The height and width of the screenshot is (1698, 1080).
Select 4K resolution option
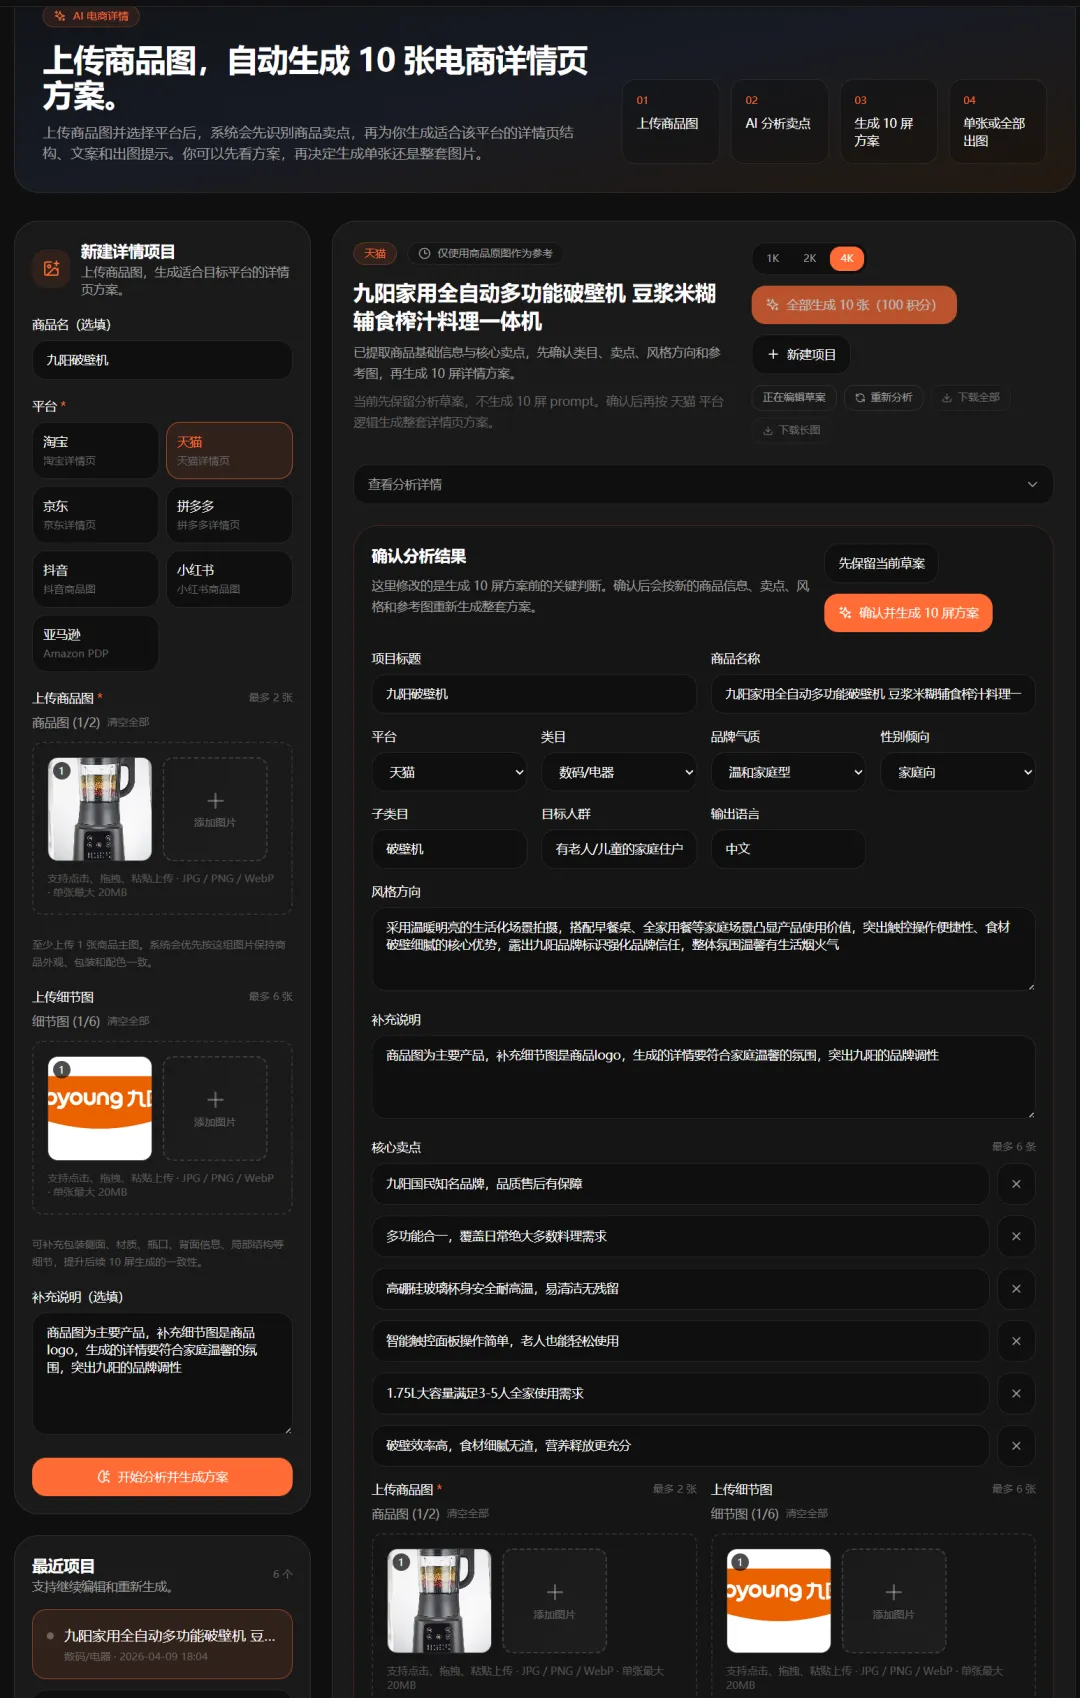click(x=847, y=258)
